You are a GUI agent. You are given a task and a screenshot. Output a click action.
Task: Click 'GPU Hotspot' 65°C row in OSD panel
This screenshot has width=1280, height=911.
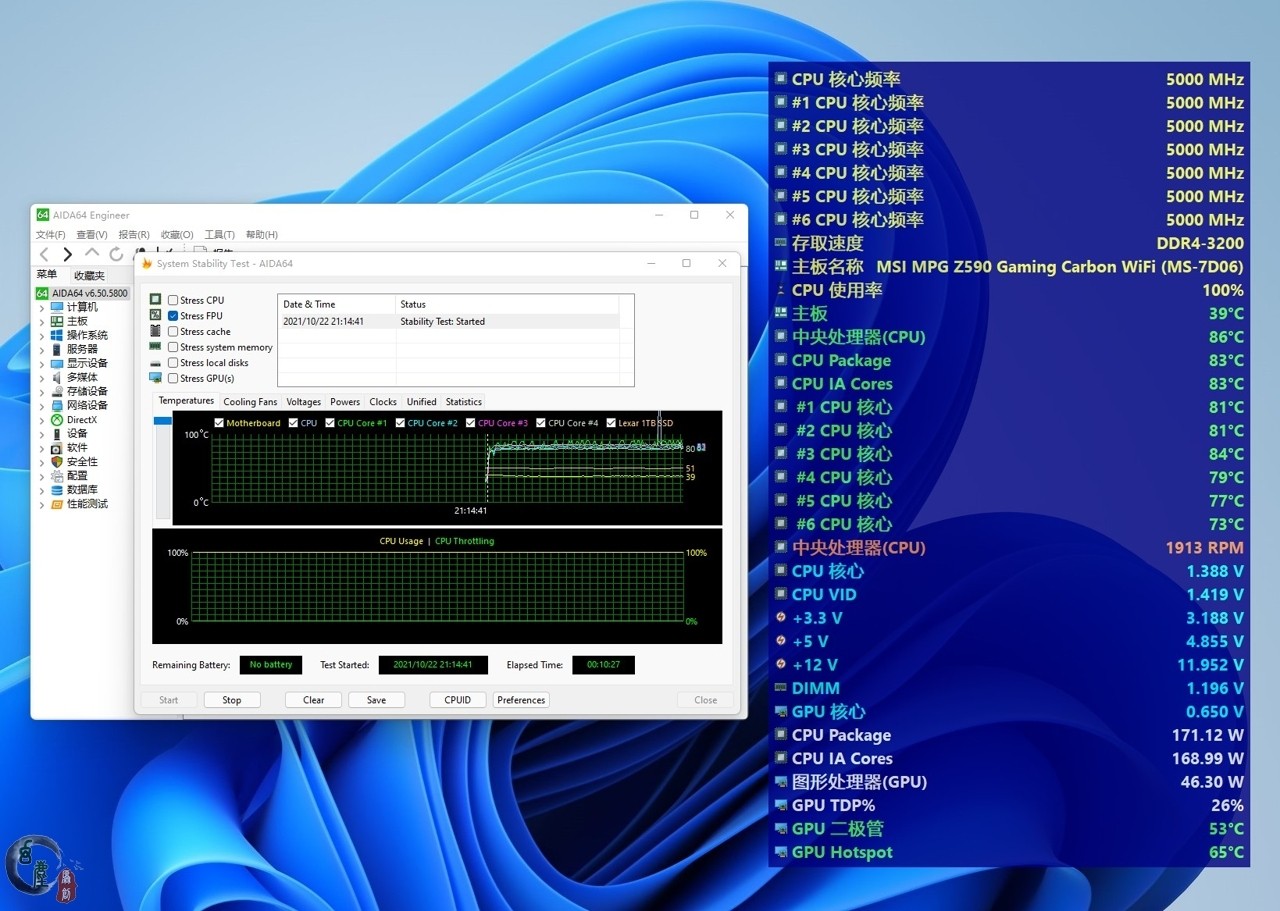[1010, 852]
